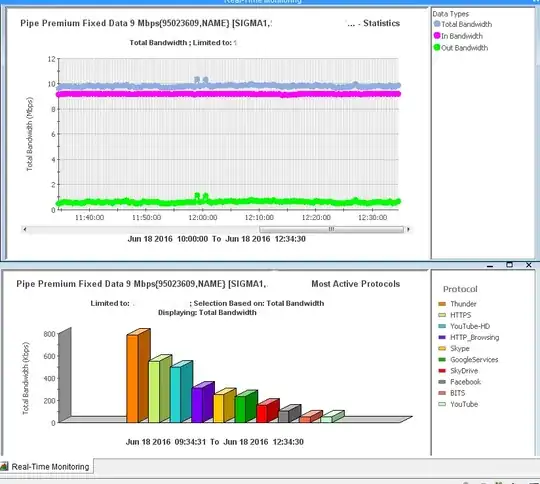Click the time range scrollbar thumb
540x484 pixels.
point(331,229)
